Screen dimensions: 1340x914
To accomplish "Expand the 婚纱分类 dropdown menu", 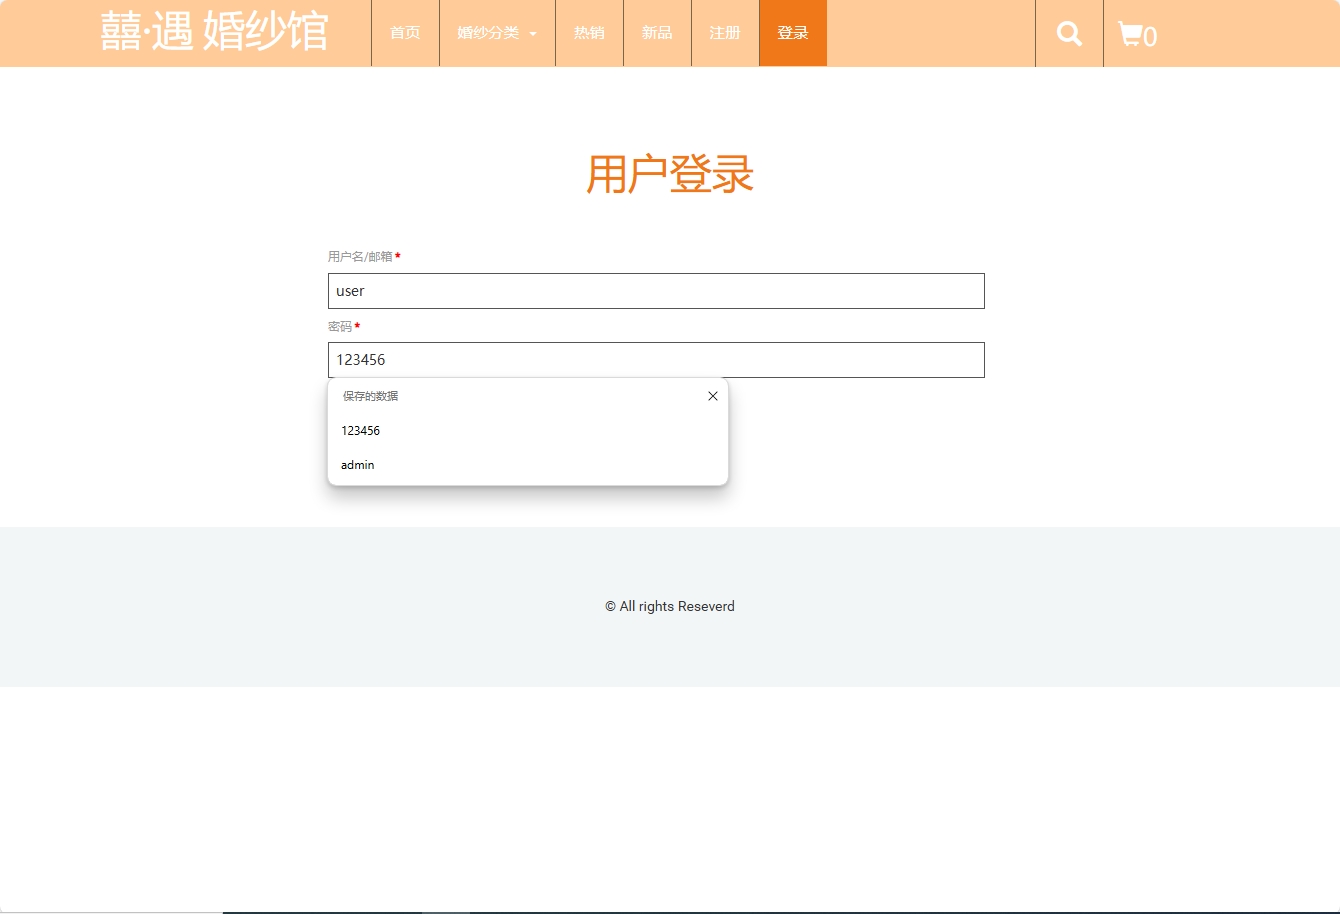I will click(497, 32).
